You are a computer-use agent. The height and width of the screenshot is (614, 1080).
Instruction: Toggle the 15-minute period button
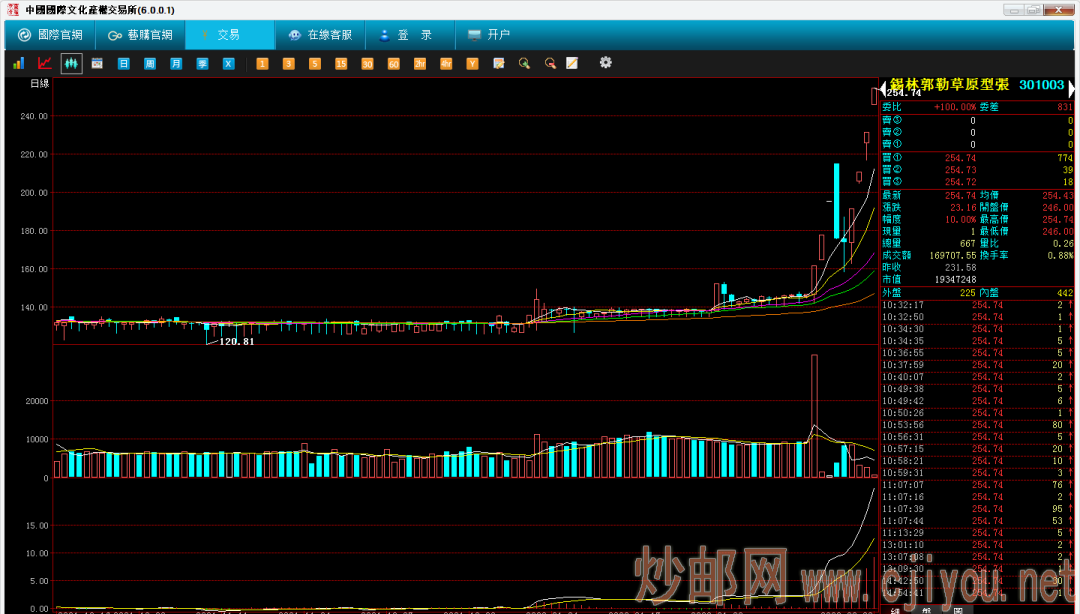341,64
